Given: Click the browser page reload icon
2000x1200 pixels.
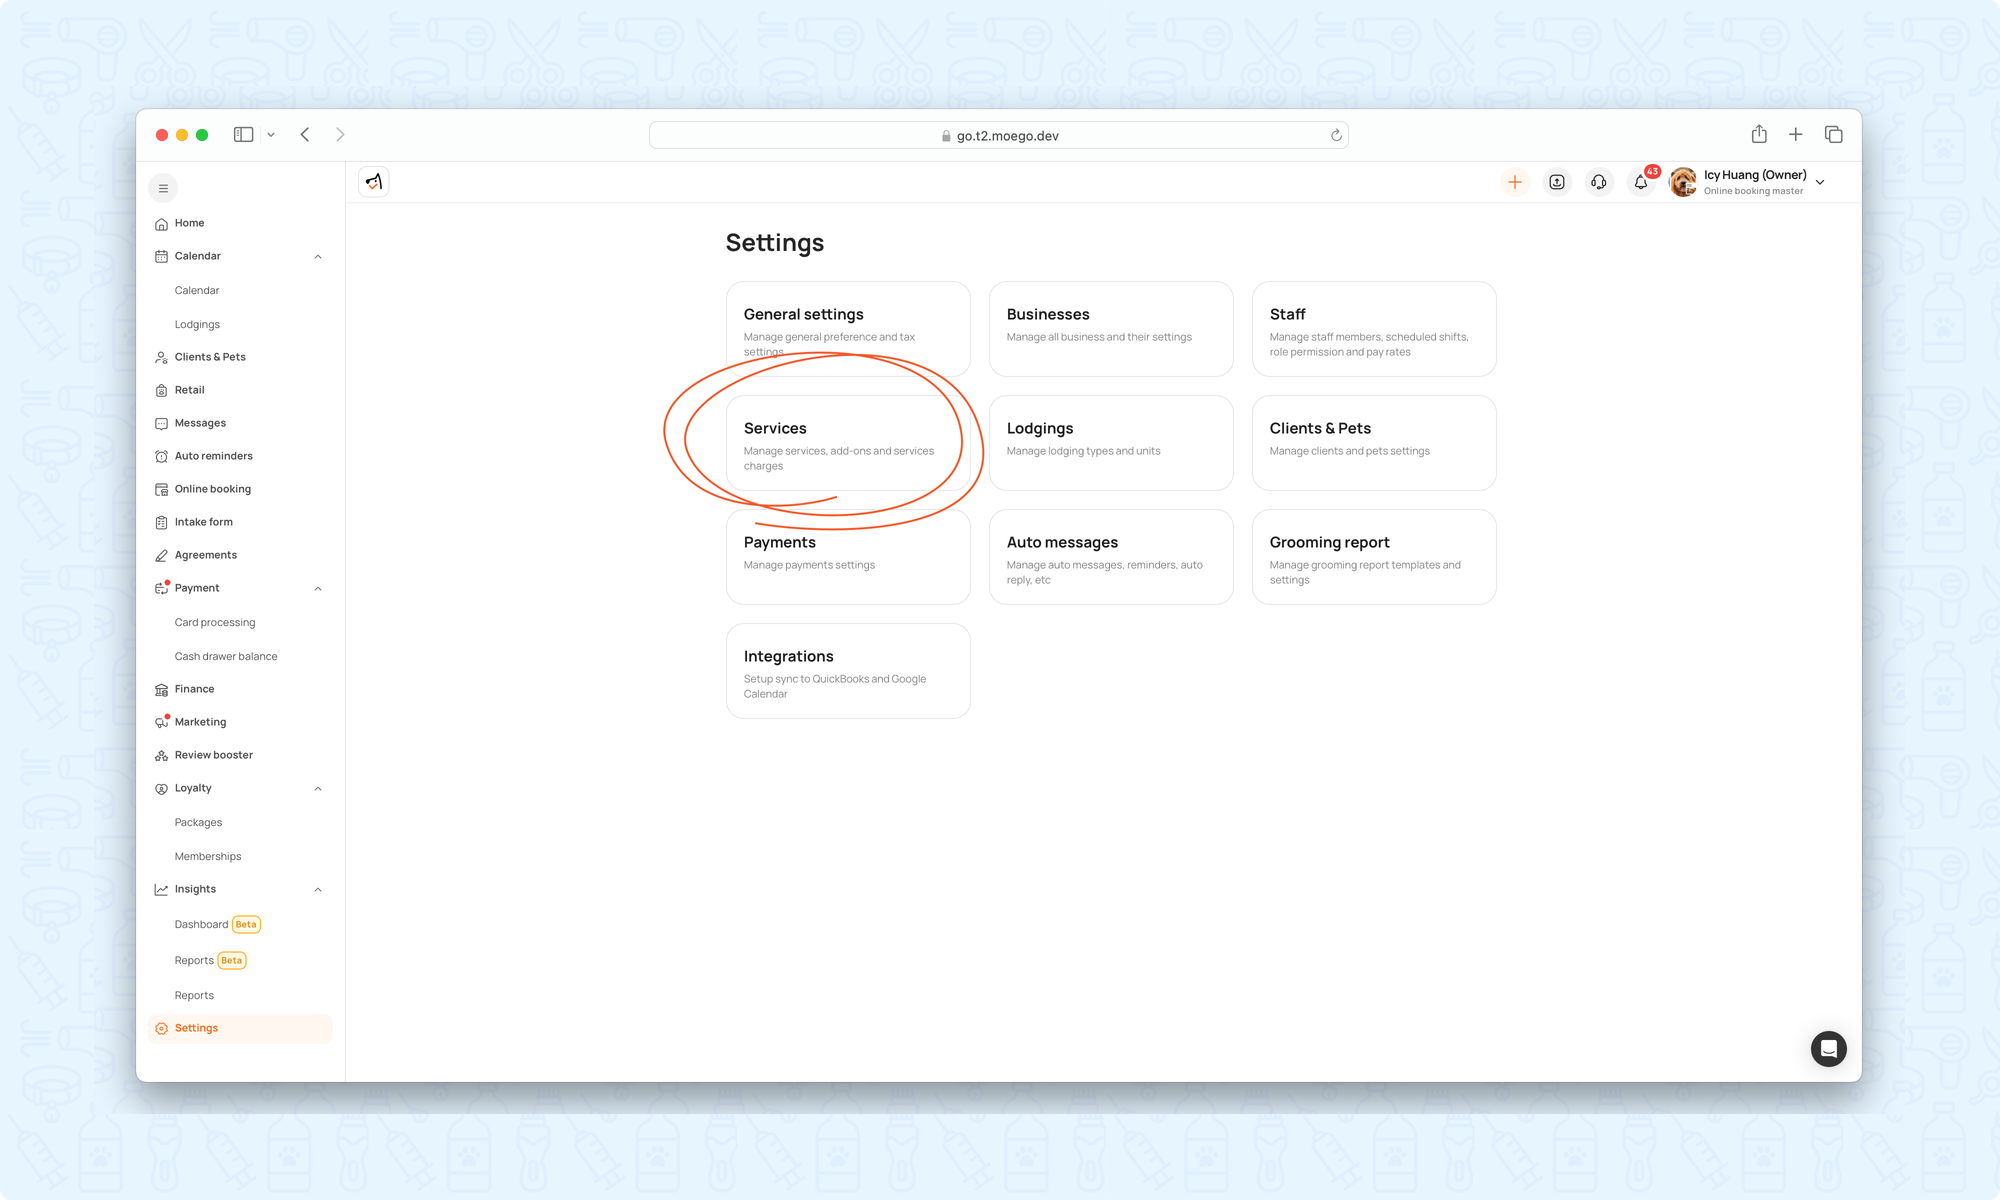Looking at the screenshot, I should pos(1336,135).
